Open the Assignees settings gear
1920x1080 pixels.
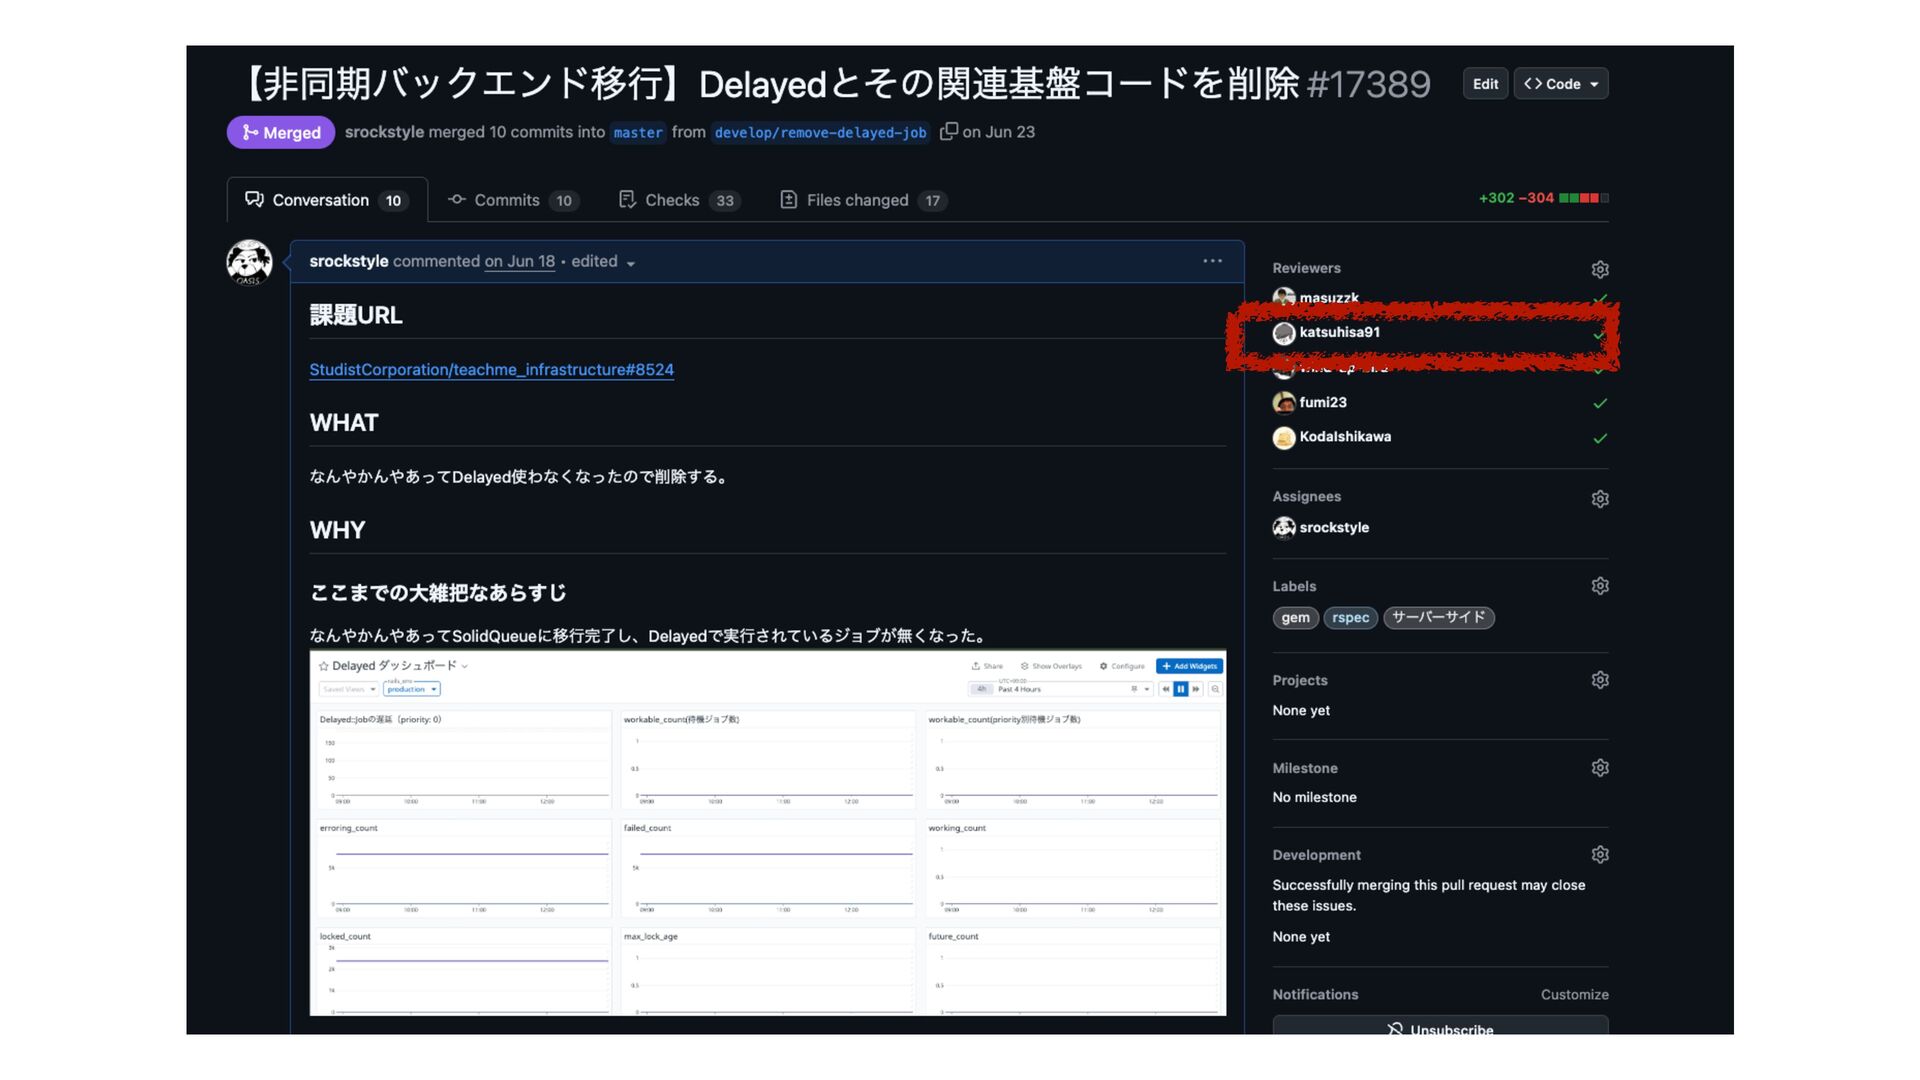(x=1600, y=498)
